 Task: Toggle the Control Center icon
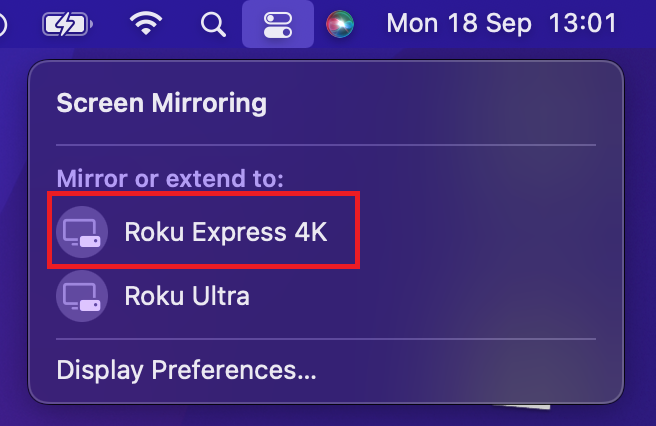278,24
